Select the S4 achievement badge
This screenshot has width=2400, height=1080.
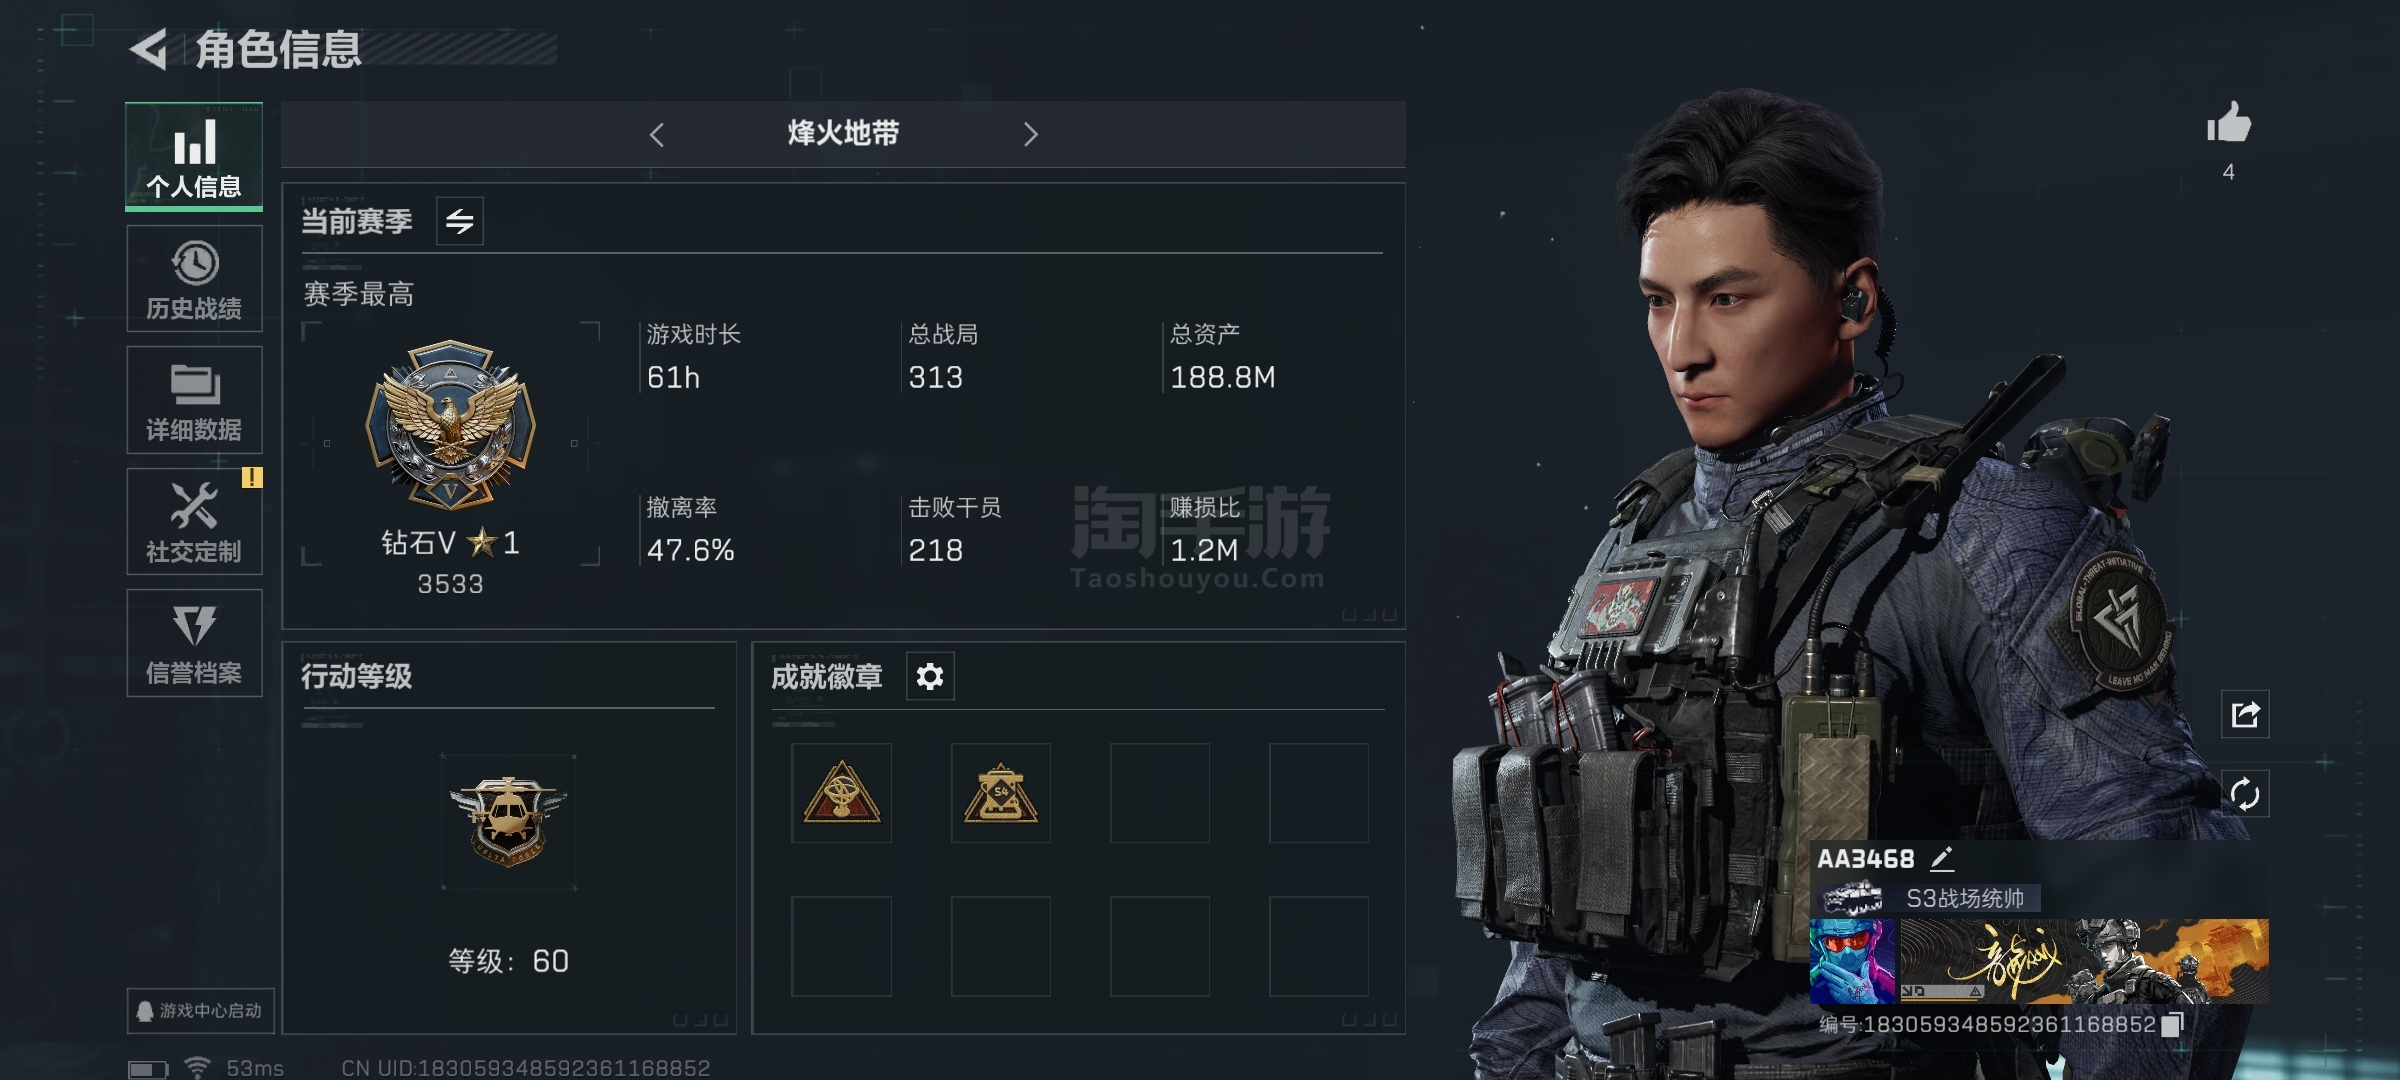pos(1001,793)
